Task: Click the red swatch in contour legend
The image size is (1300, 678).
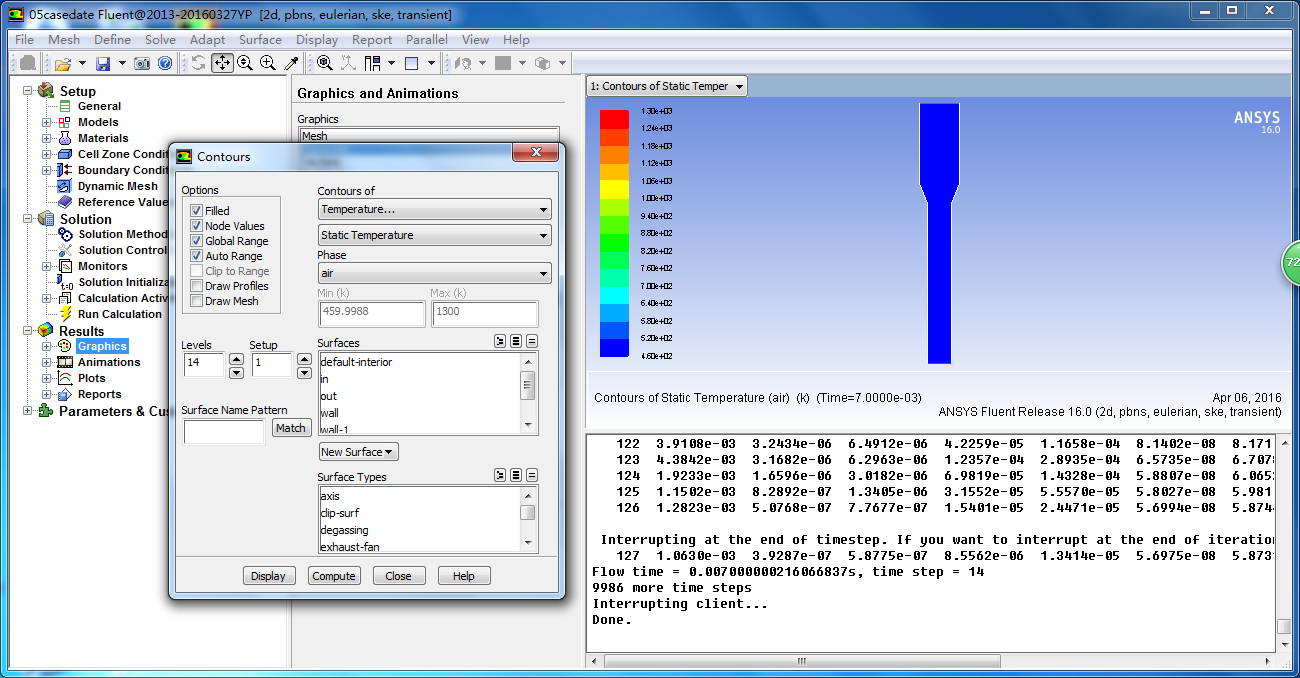Action: click(x=614, y=119)
